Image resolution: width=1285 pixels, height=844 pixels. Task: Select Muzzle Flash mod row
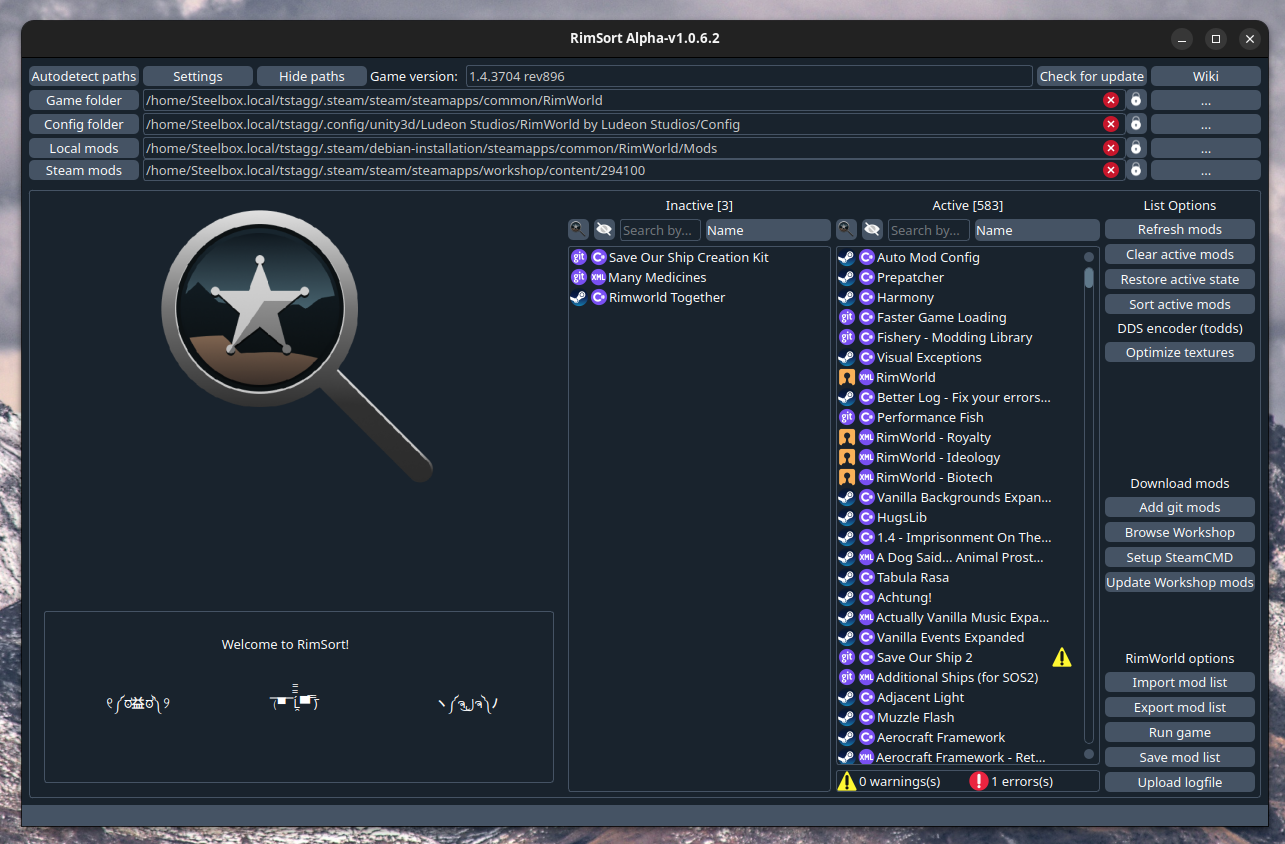point(959,717)
